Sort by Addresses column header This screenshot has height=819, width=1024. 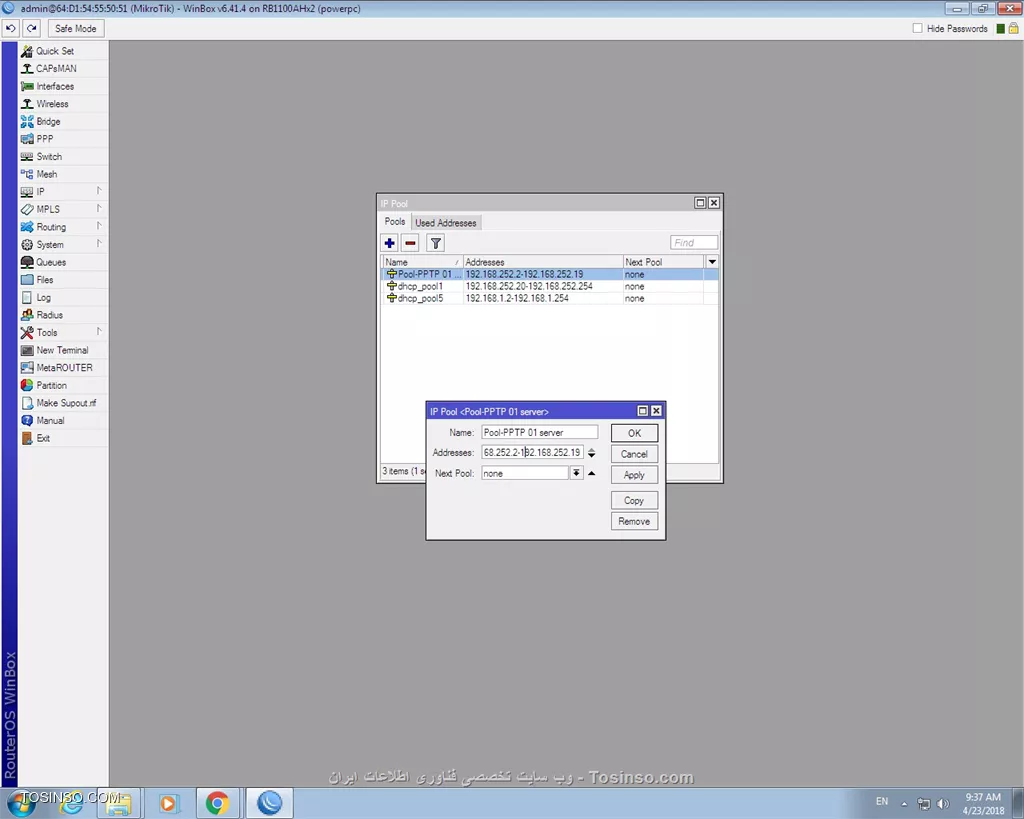click(543, 262)
